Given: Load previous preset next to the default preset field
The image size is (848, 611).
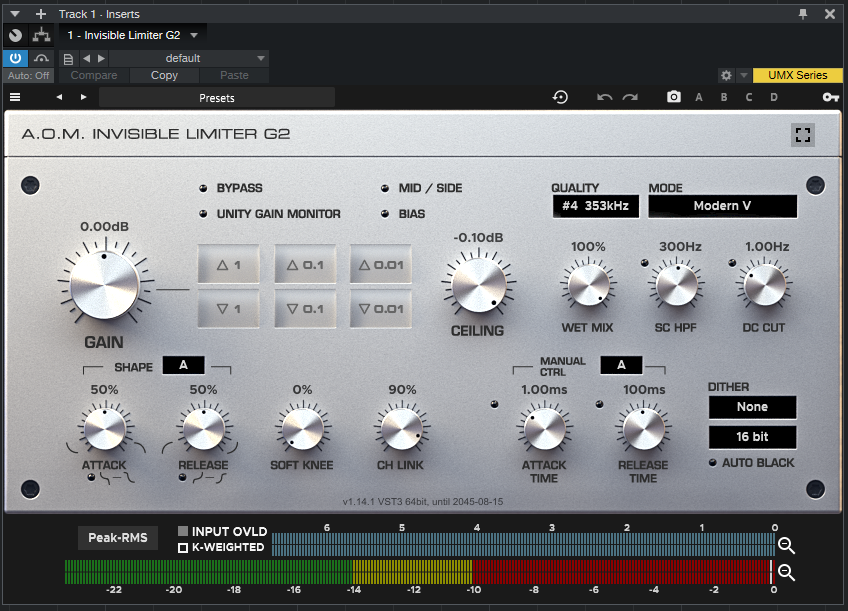Looking at the screenshot, I should click(87, 58).
